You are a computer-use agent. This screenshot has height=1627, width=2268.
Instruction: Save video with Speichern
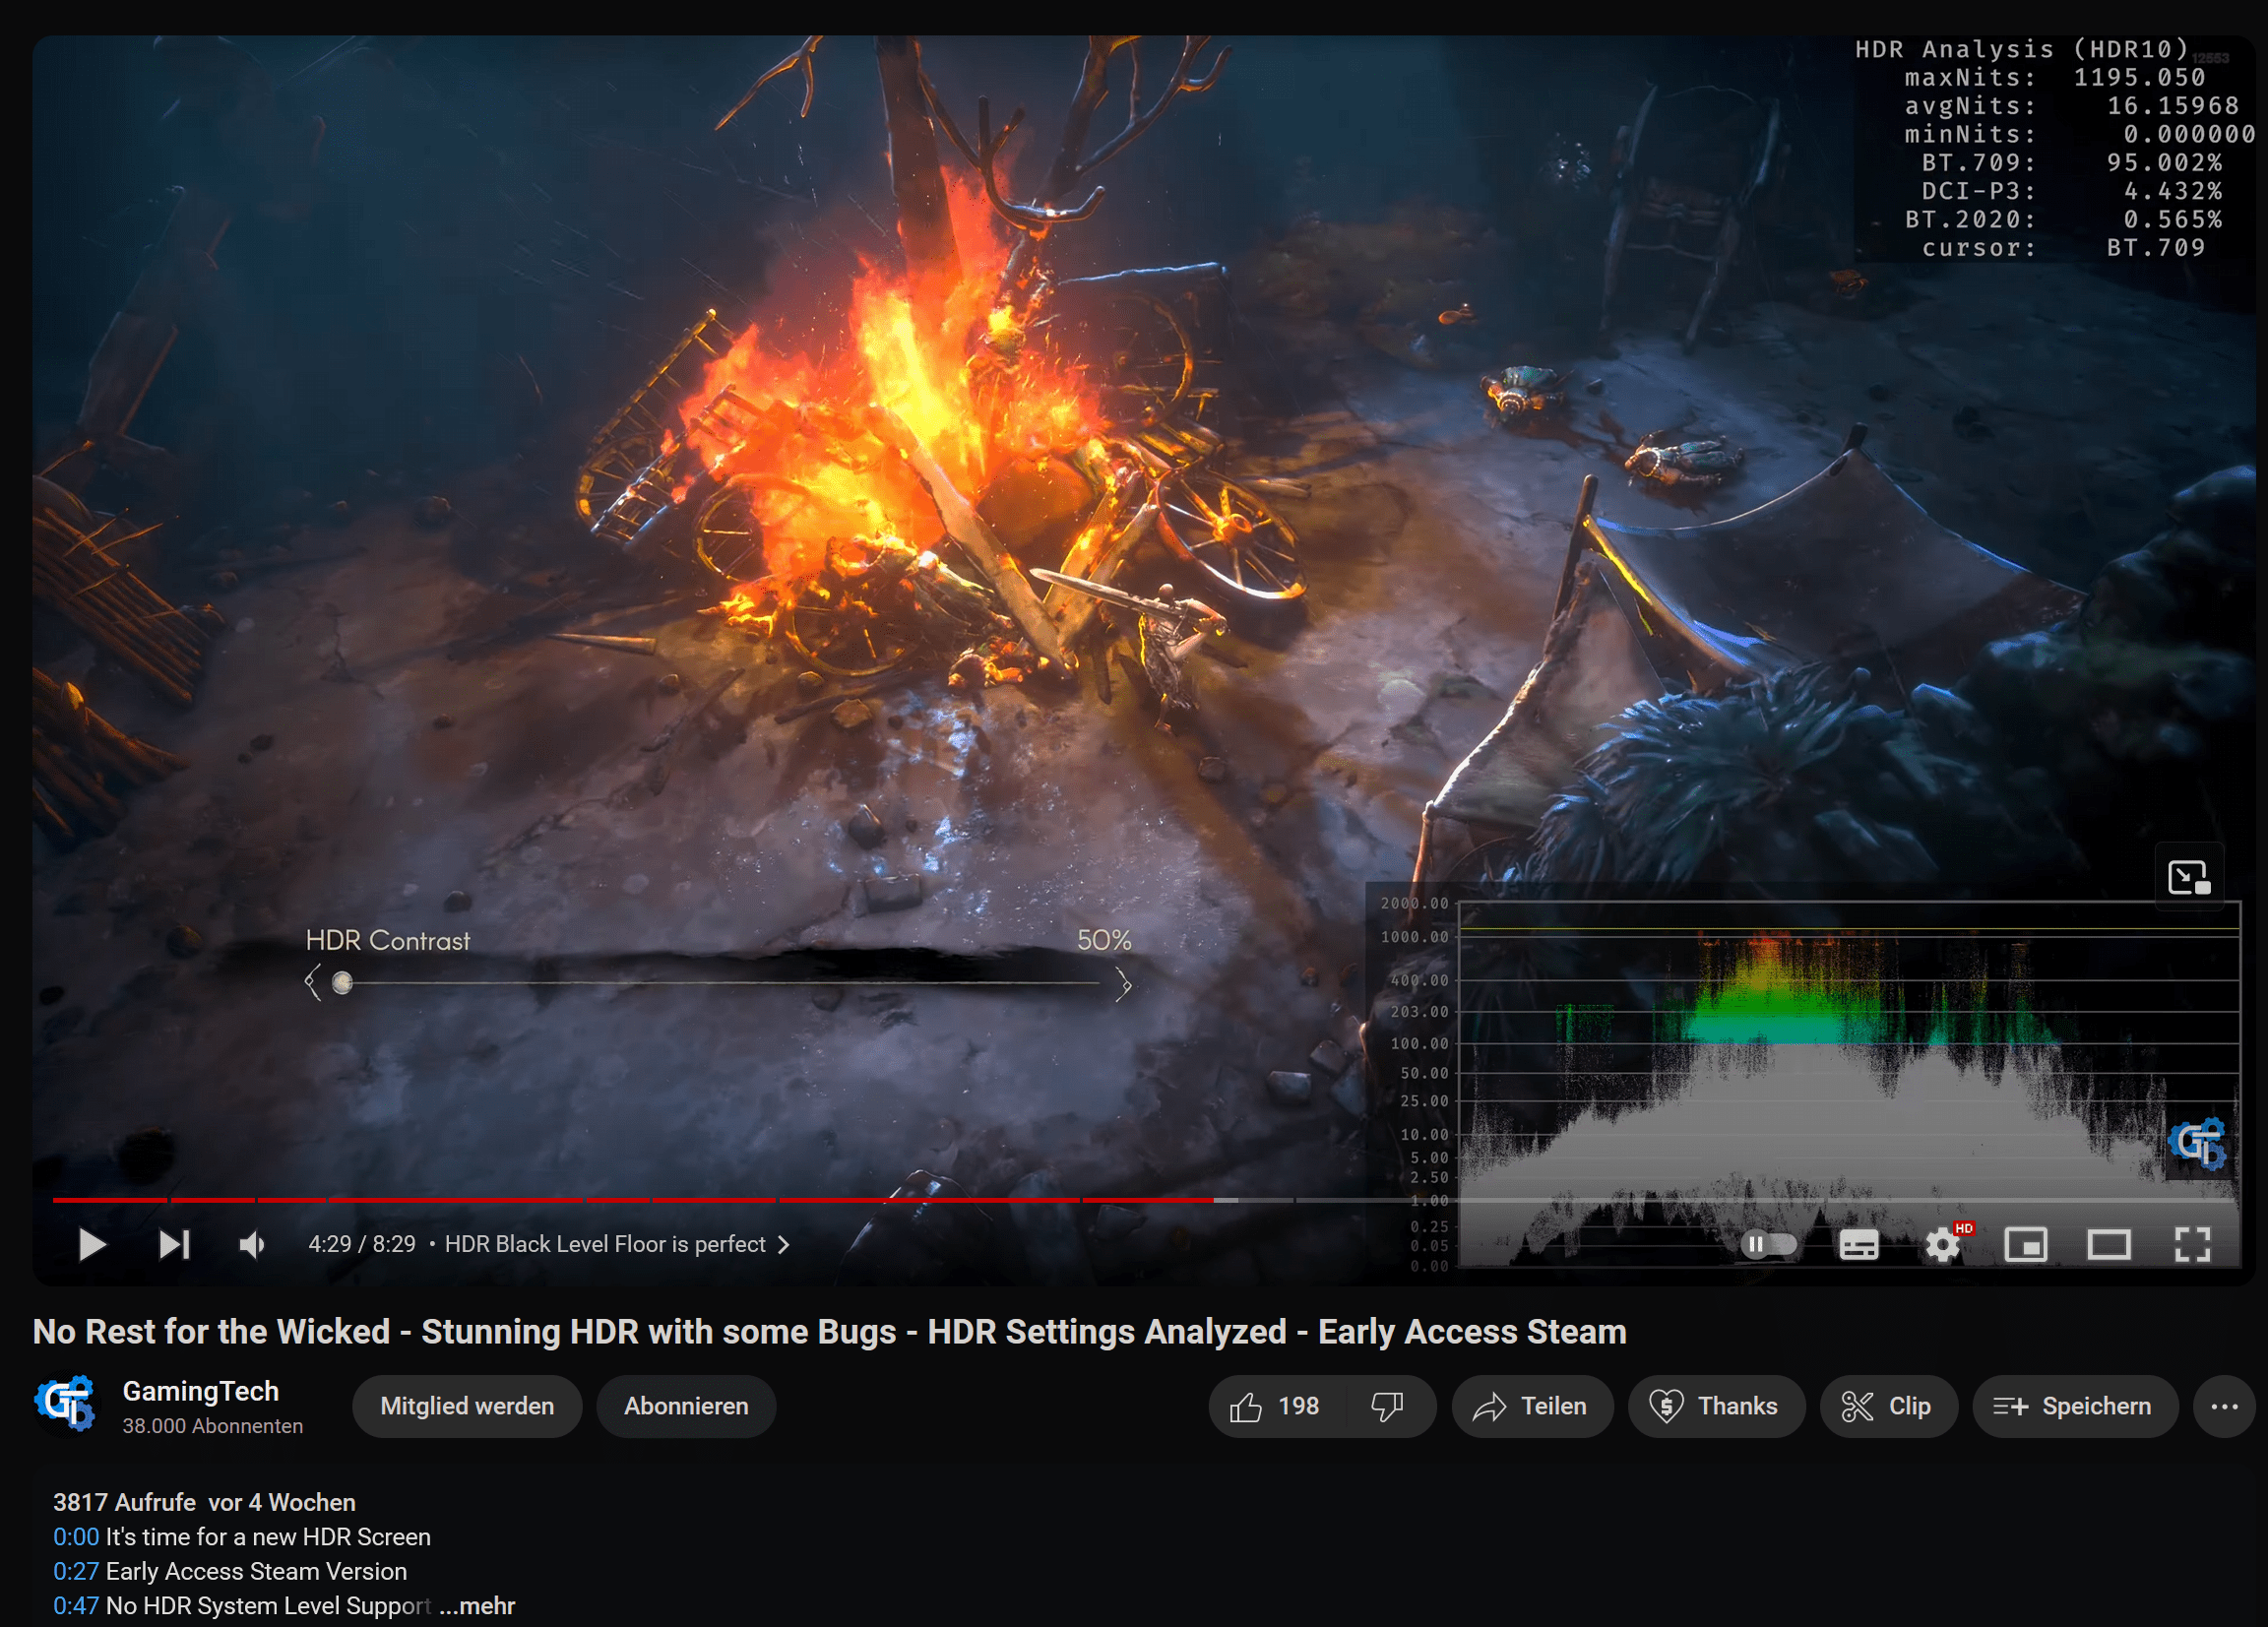[2075, 1406]
